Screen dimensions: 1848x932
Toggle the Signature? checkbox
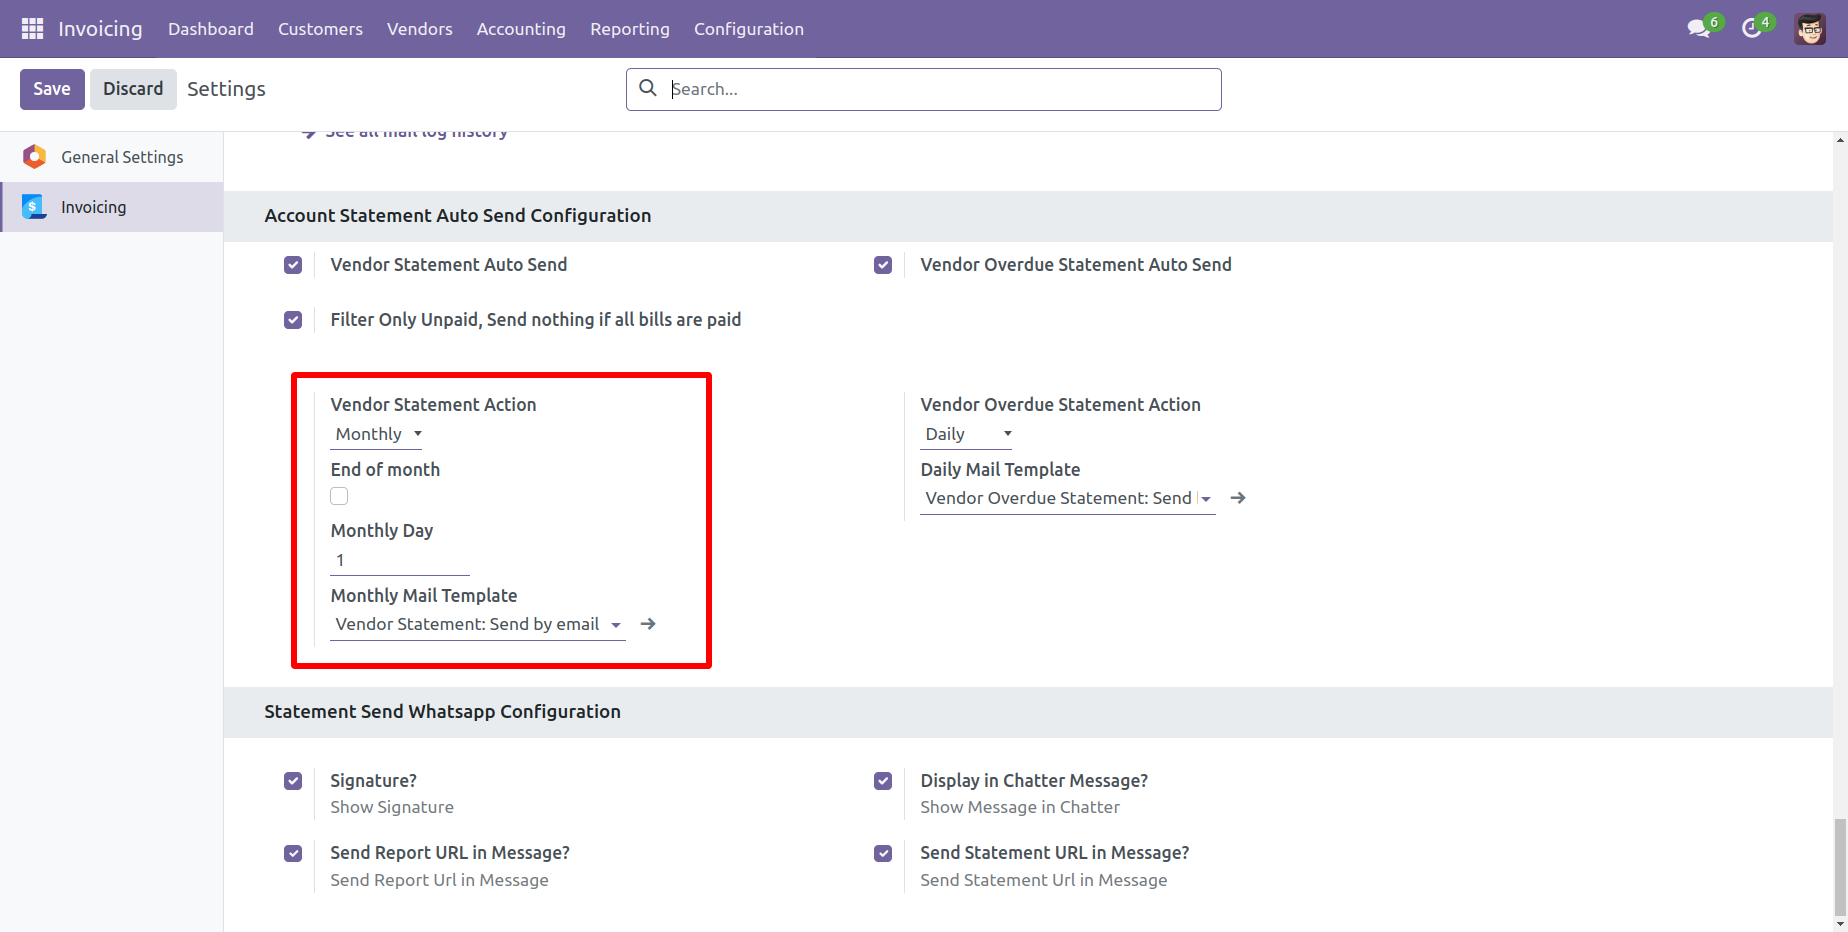293,781
